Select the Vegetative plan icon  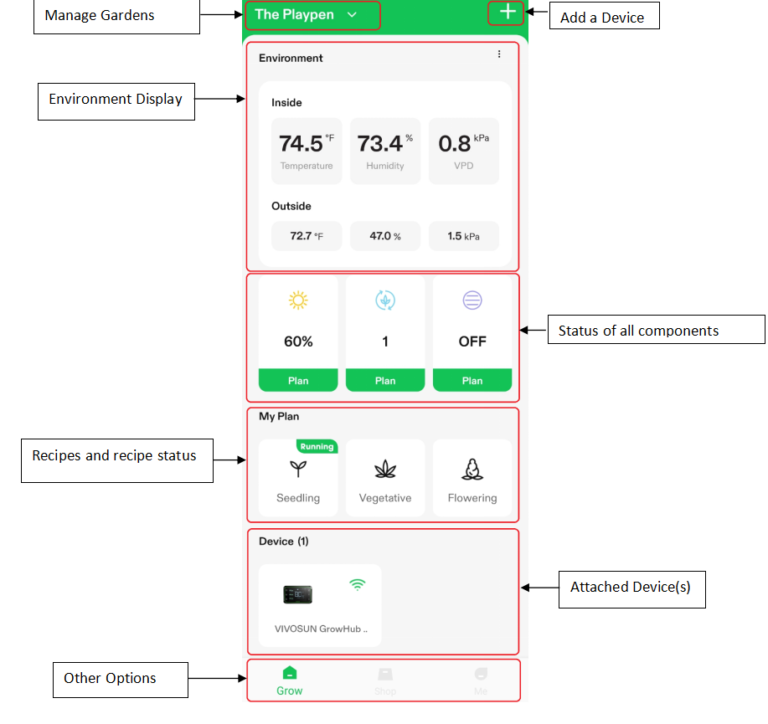[385, 470]
